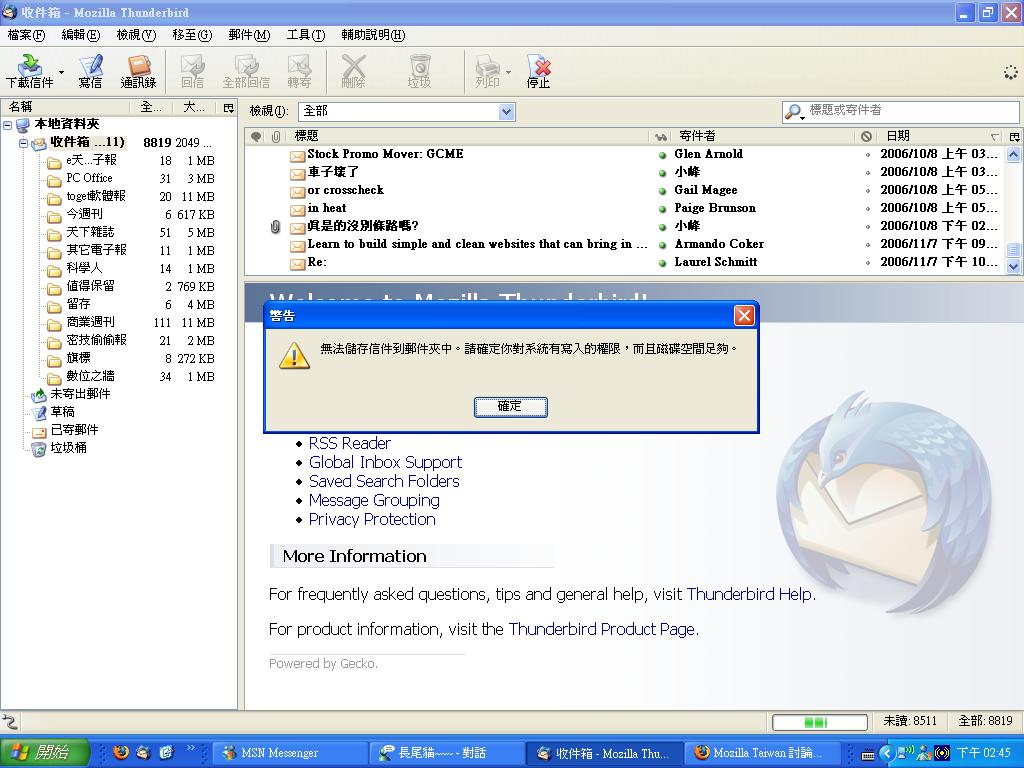Click the 下載信件 get mail icon
This screenshot has height=768, width=1024.
pyautogui.click(x=29, y=71)
